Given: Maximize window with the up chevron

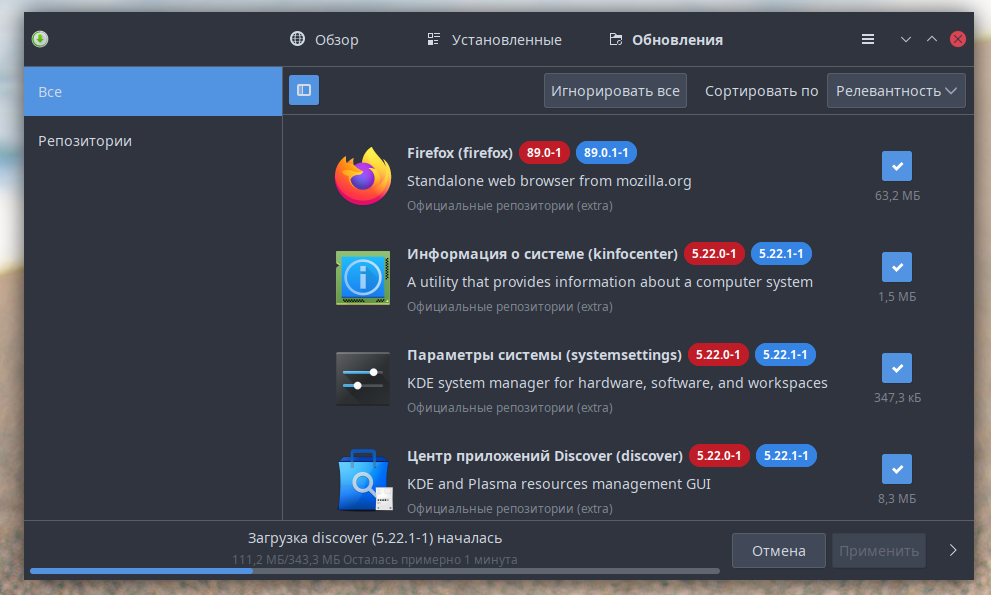Looking at the screenshot, I should pos(932,39).
